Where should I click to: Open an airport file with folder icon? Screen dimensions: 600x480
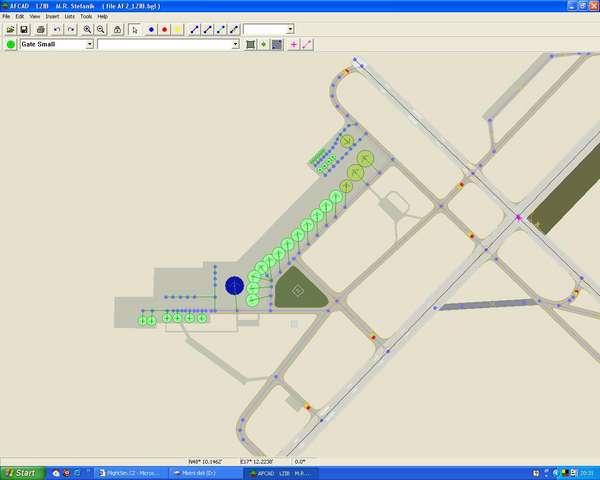pos(10,29)
